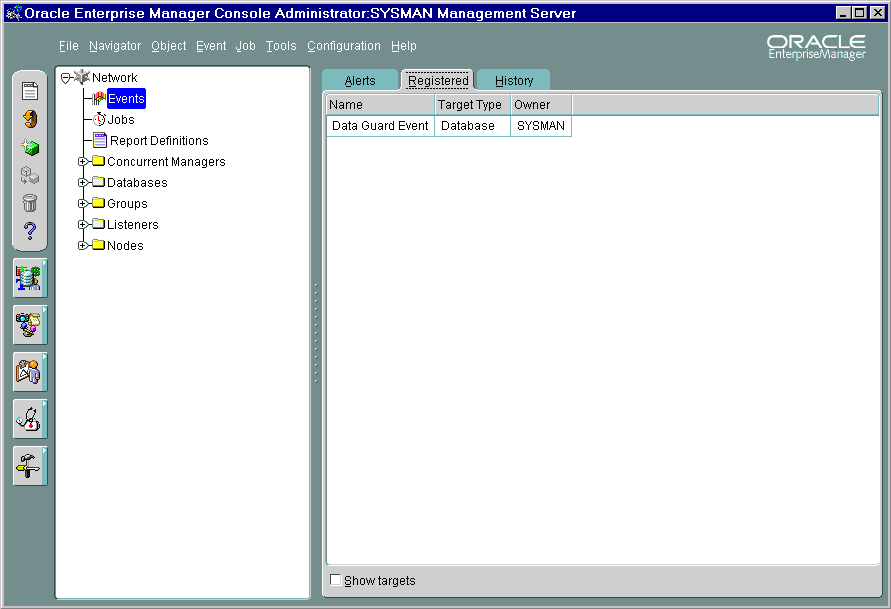Open the hammer and wrench tools drawer

click(30, 466)
